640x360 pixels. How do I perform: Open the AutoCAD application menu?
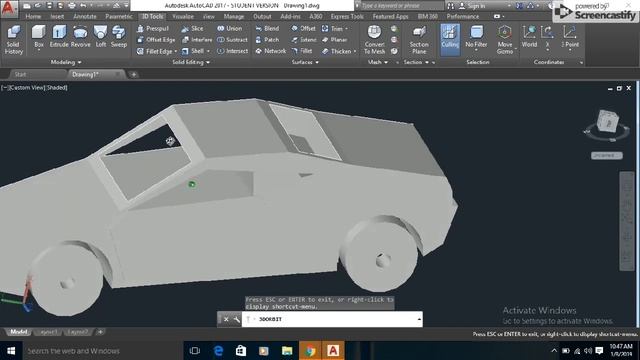(x=9, y=8)
